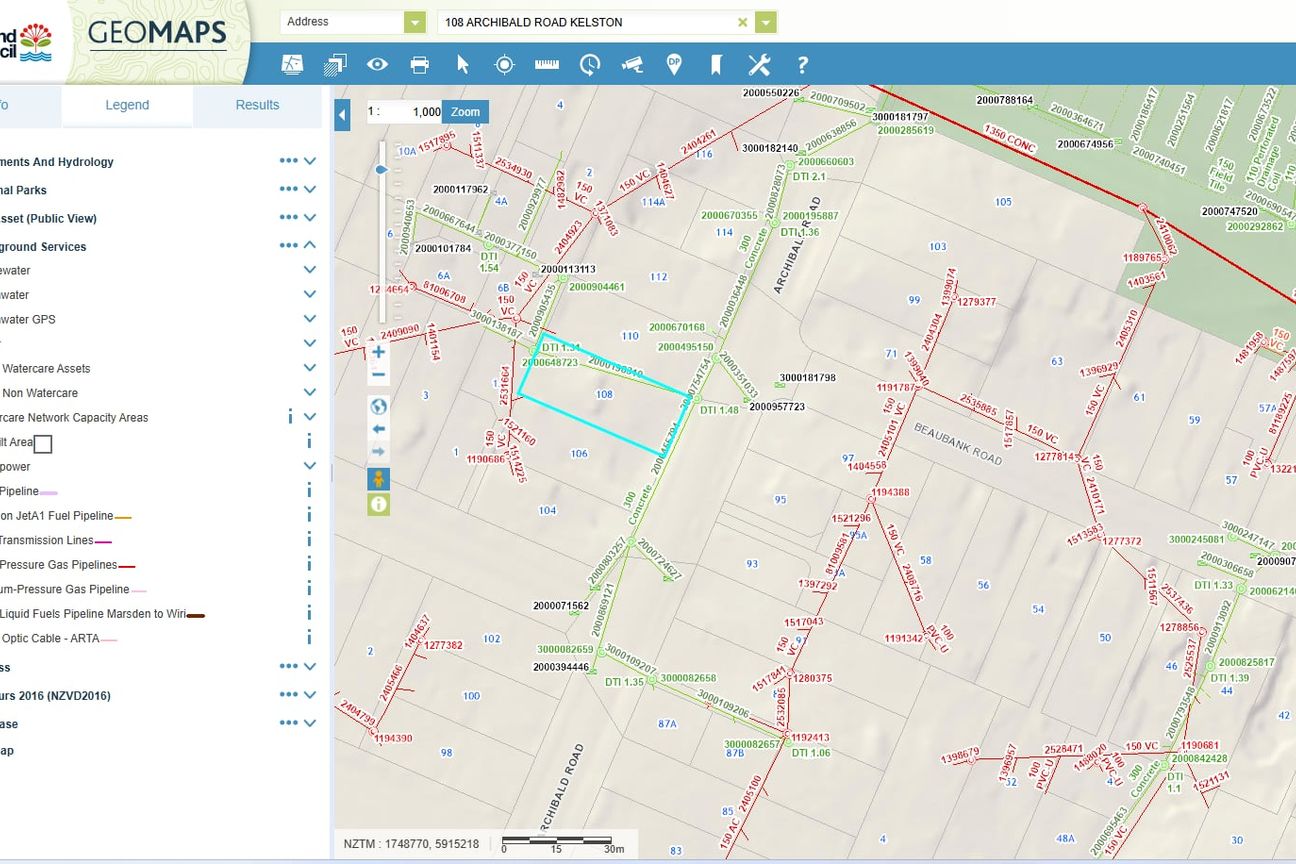Expand the Catchments And Hydrology group

pos(310,161)
